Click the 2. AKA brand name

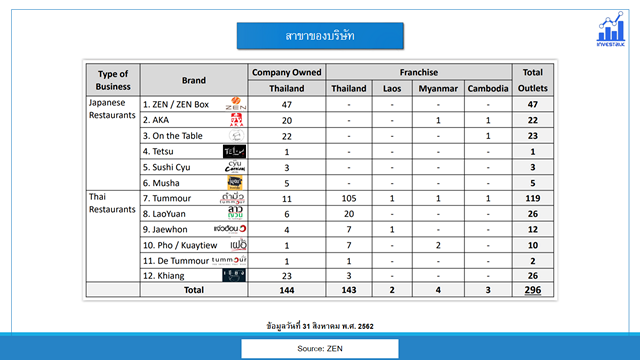(x=156, y=120)
